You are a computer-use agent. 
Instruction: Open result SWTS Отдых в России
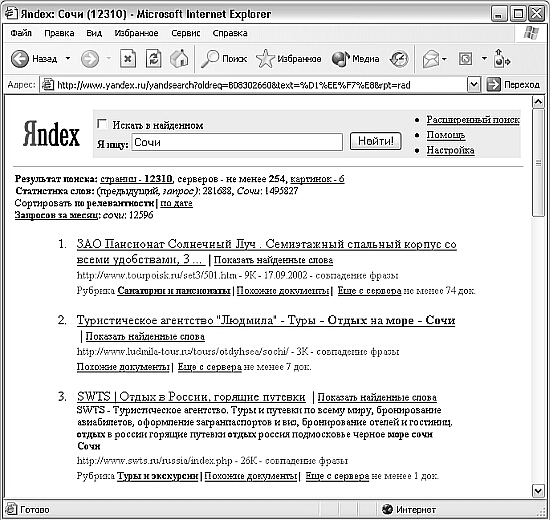pyautogui.click(x=191, y=397)
